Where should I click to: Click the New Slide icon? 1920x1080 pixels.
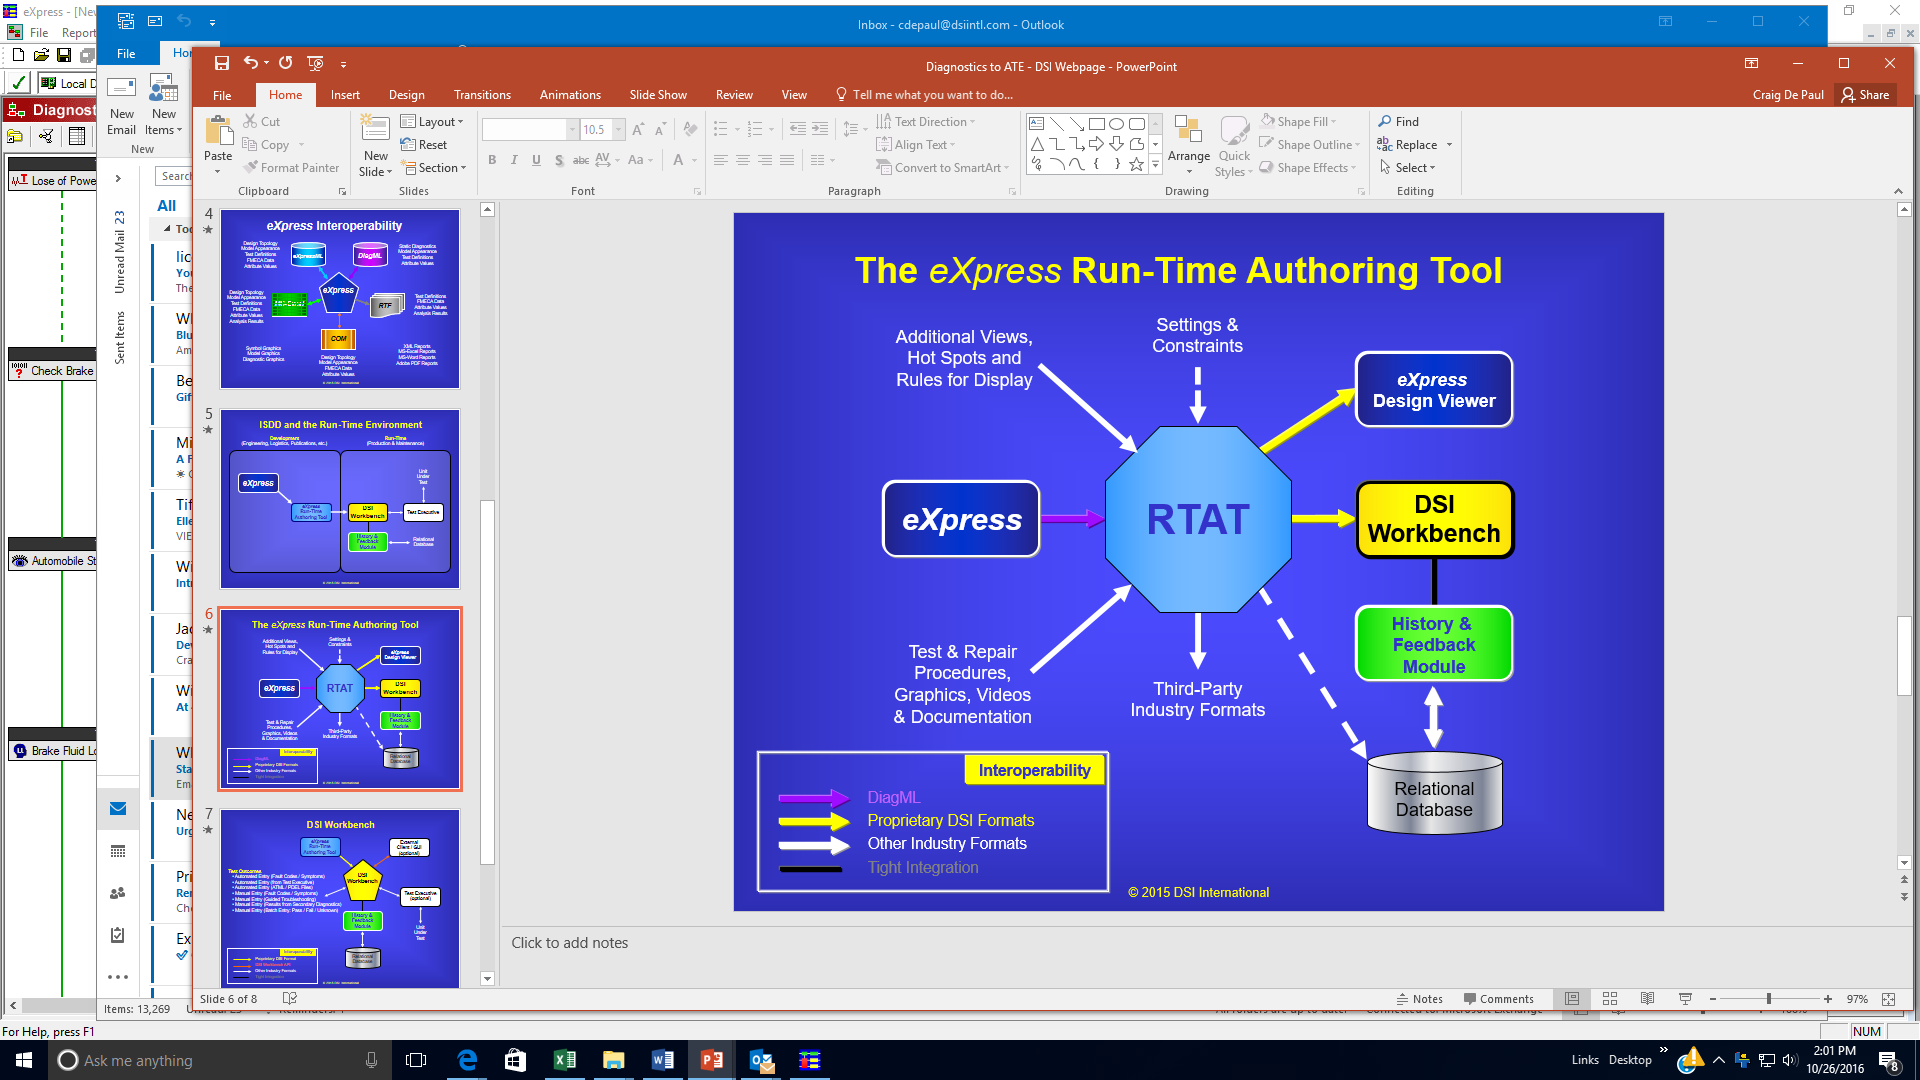(x=375, y=130)
